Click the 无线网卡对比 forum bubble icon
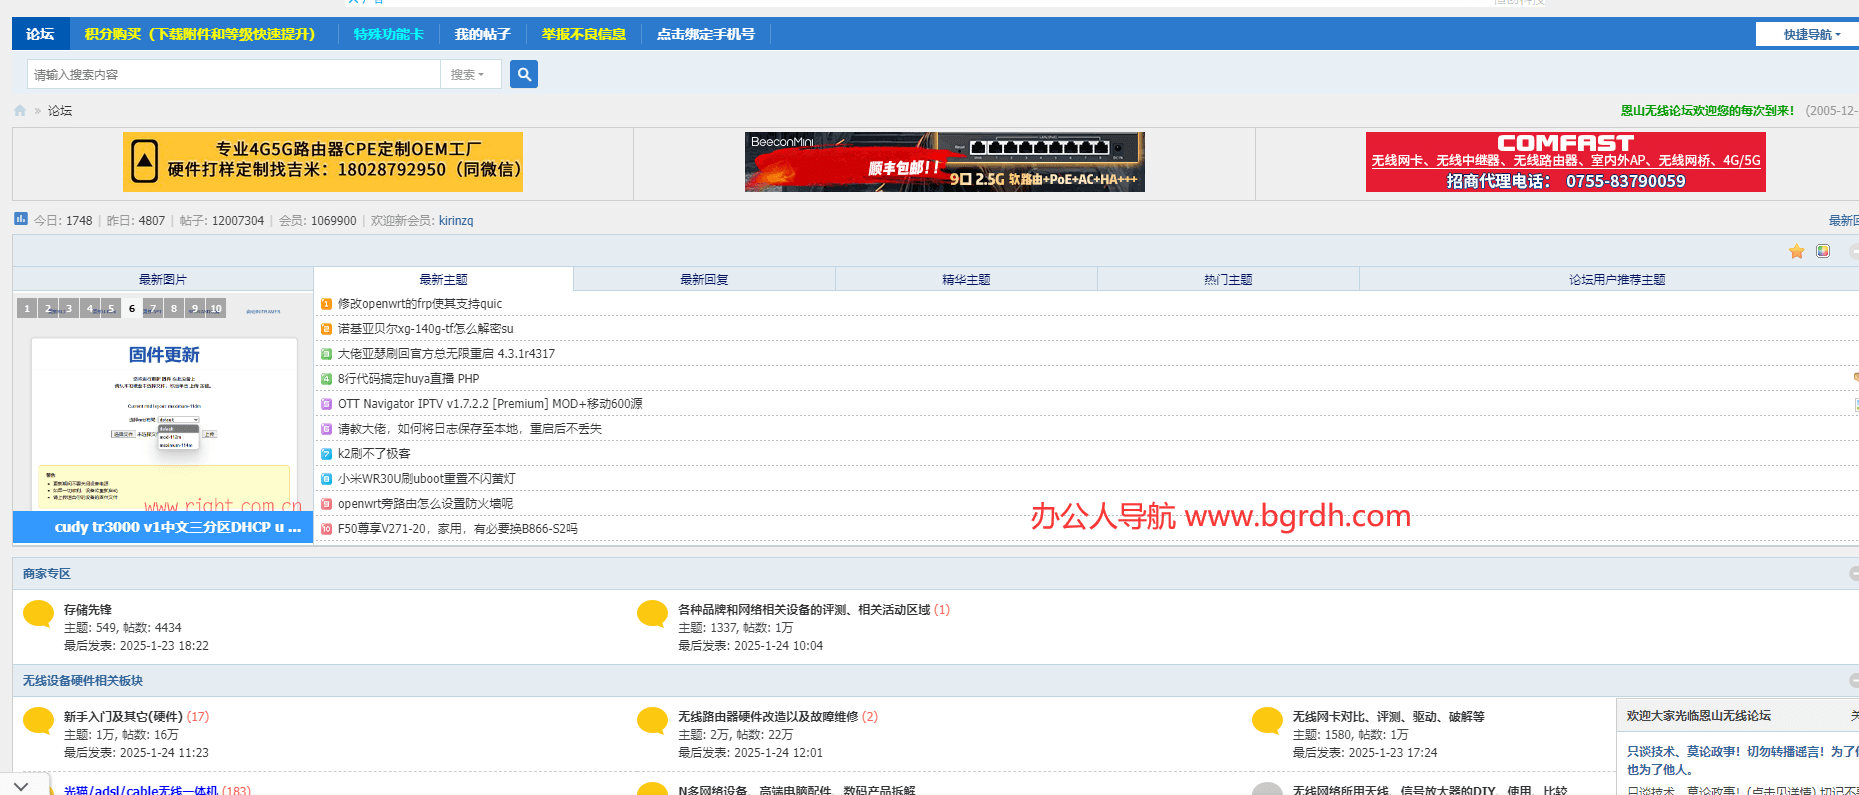 click(1267, 720)
